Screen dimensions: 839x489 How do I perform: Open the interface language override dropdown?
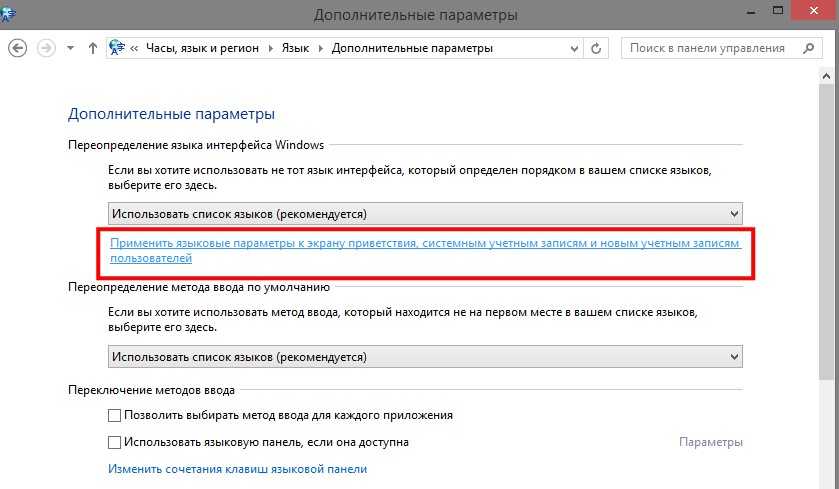(x=425, y=213)
